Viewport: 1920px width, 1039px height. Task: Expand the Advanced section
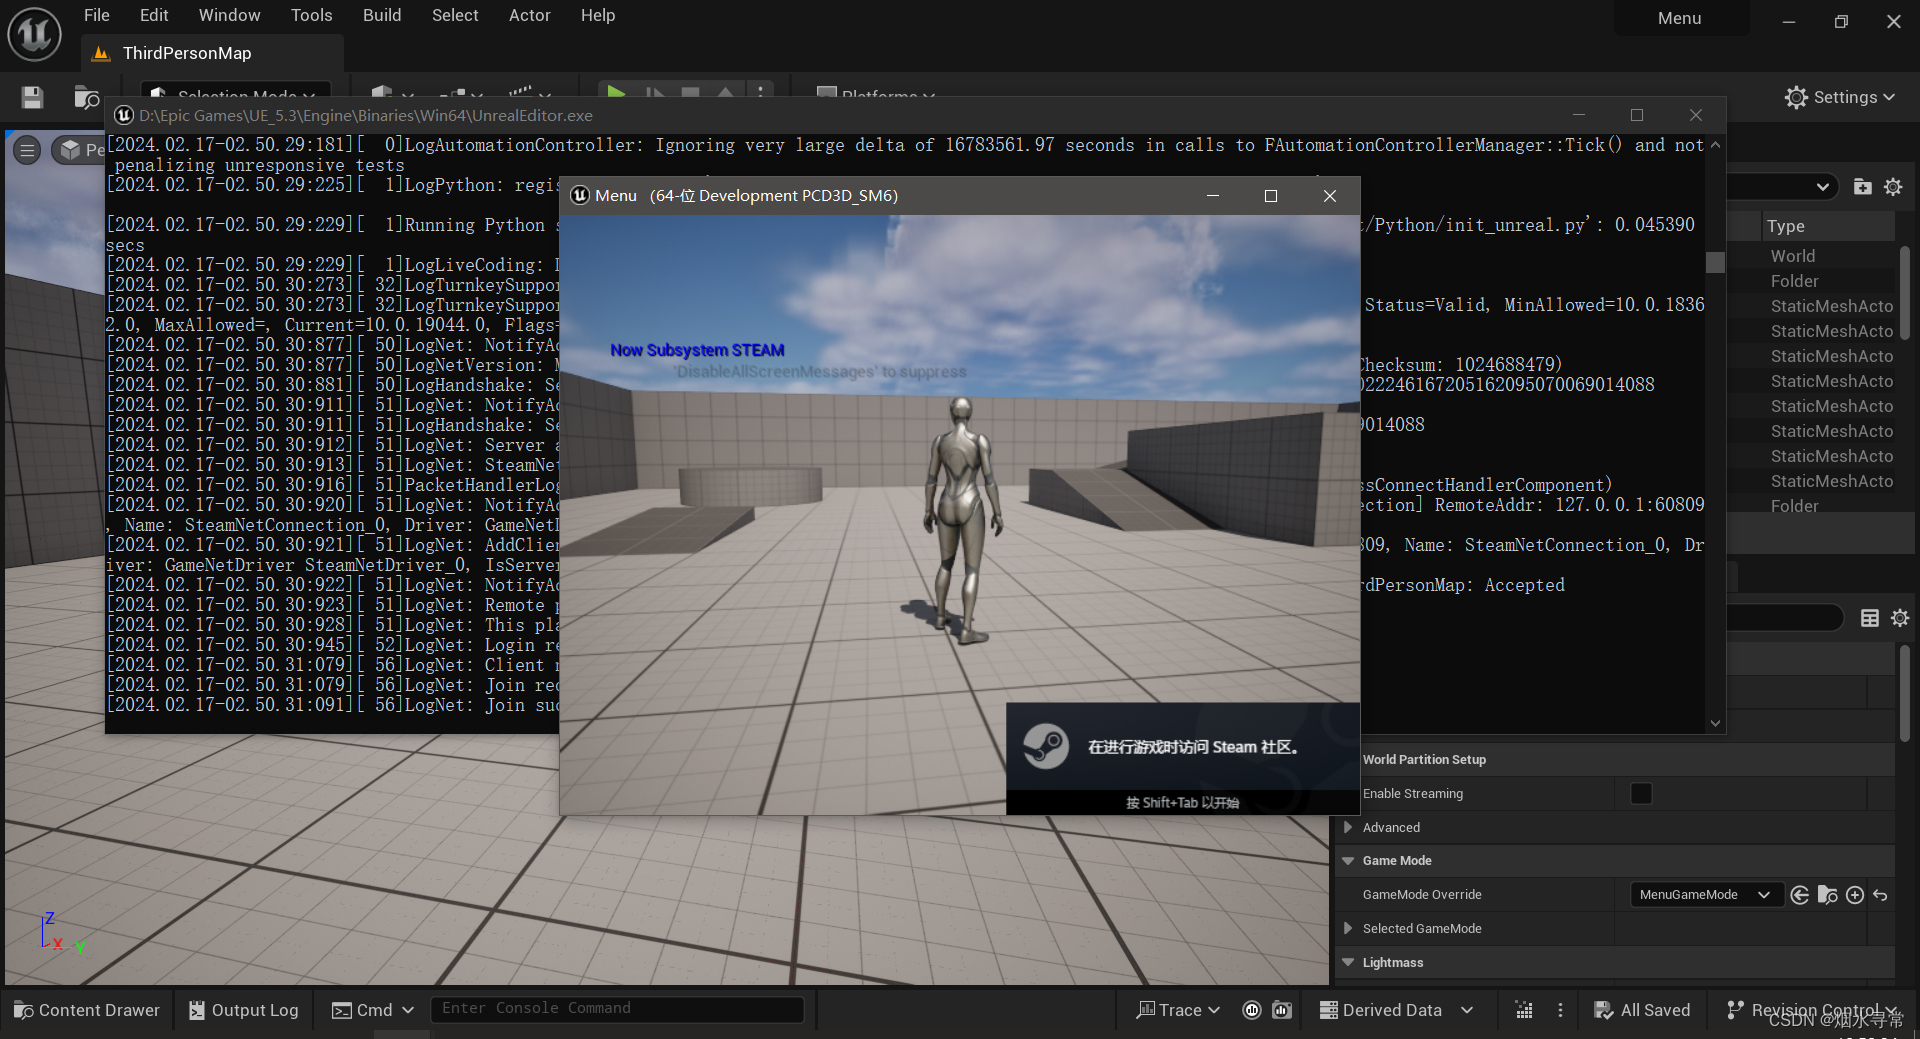[1348, 827]
